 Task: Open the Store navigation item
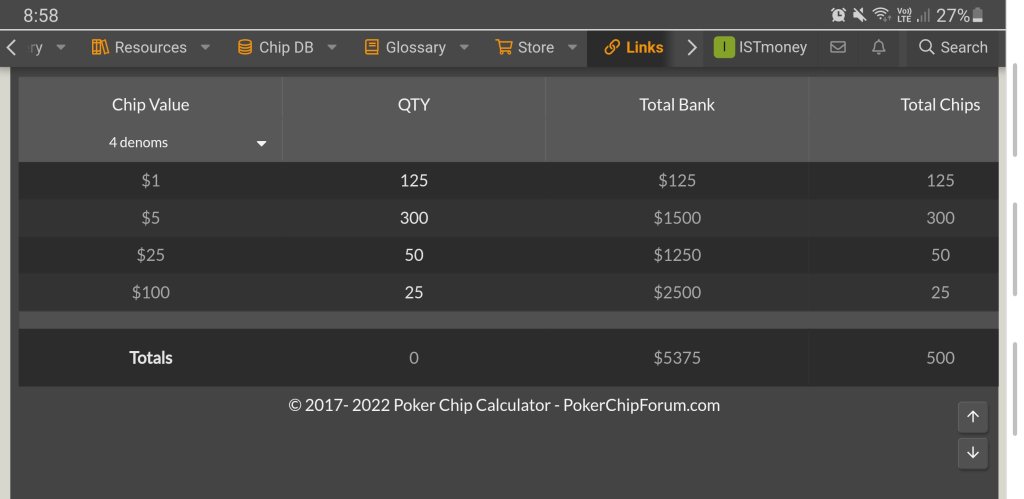pyautogui.click(x=526, y=47)
